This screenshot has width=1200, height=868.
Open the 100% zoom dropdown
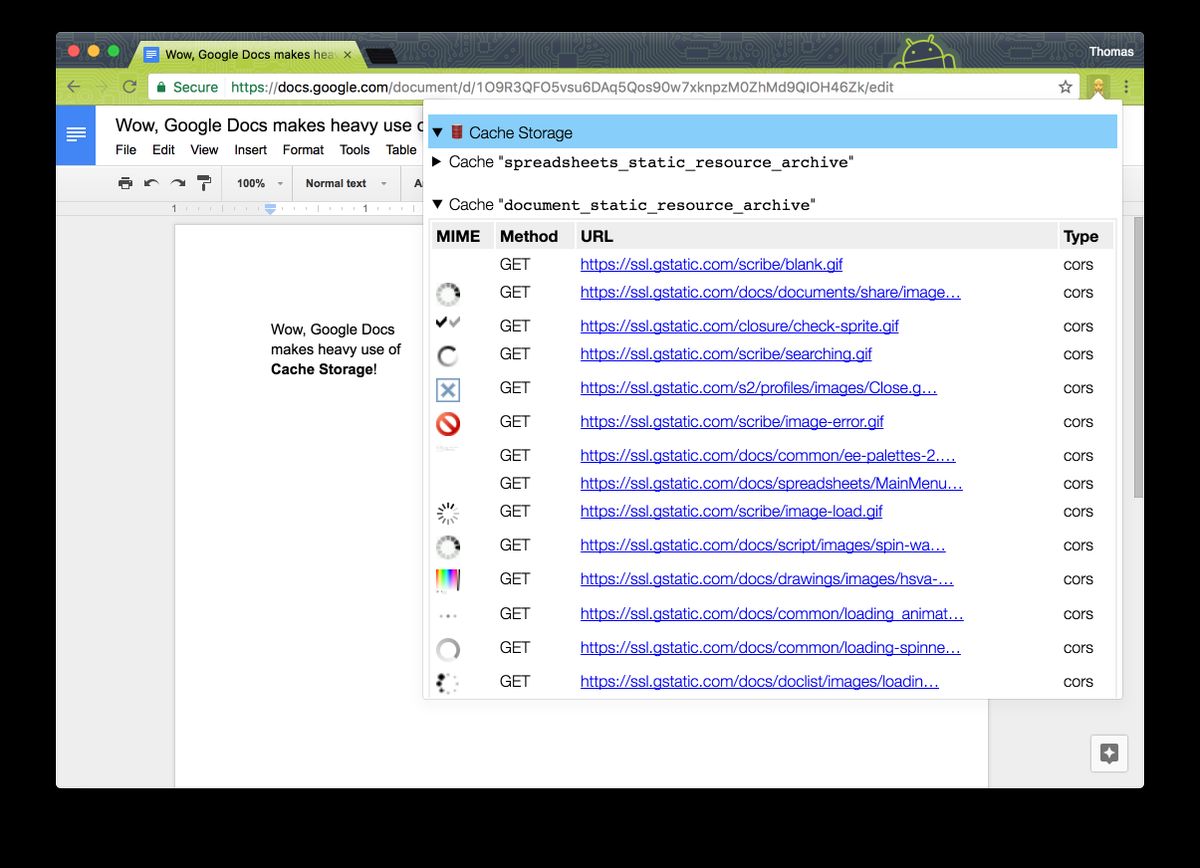point(260,183)
